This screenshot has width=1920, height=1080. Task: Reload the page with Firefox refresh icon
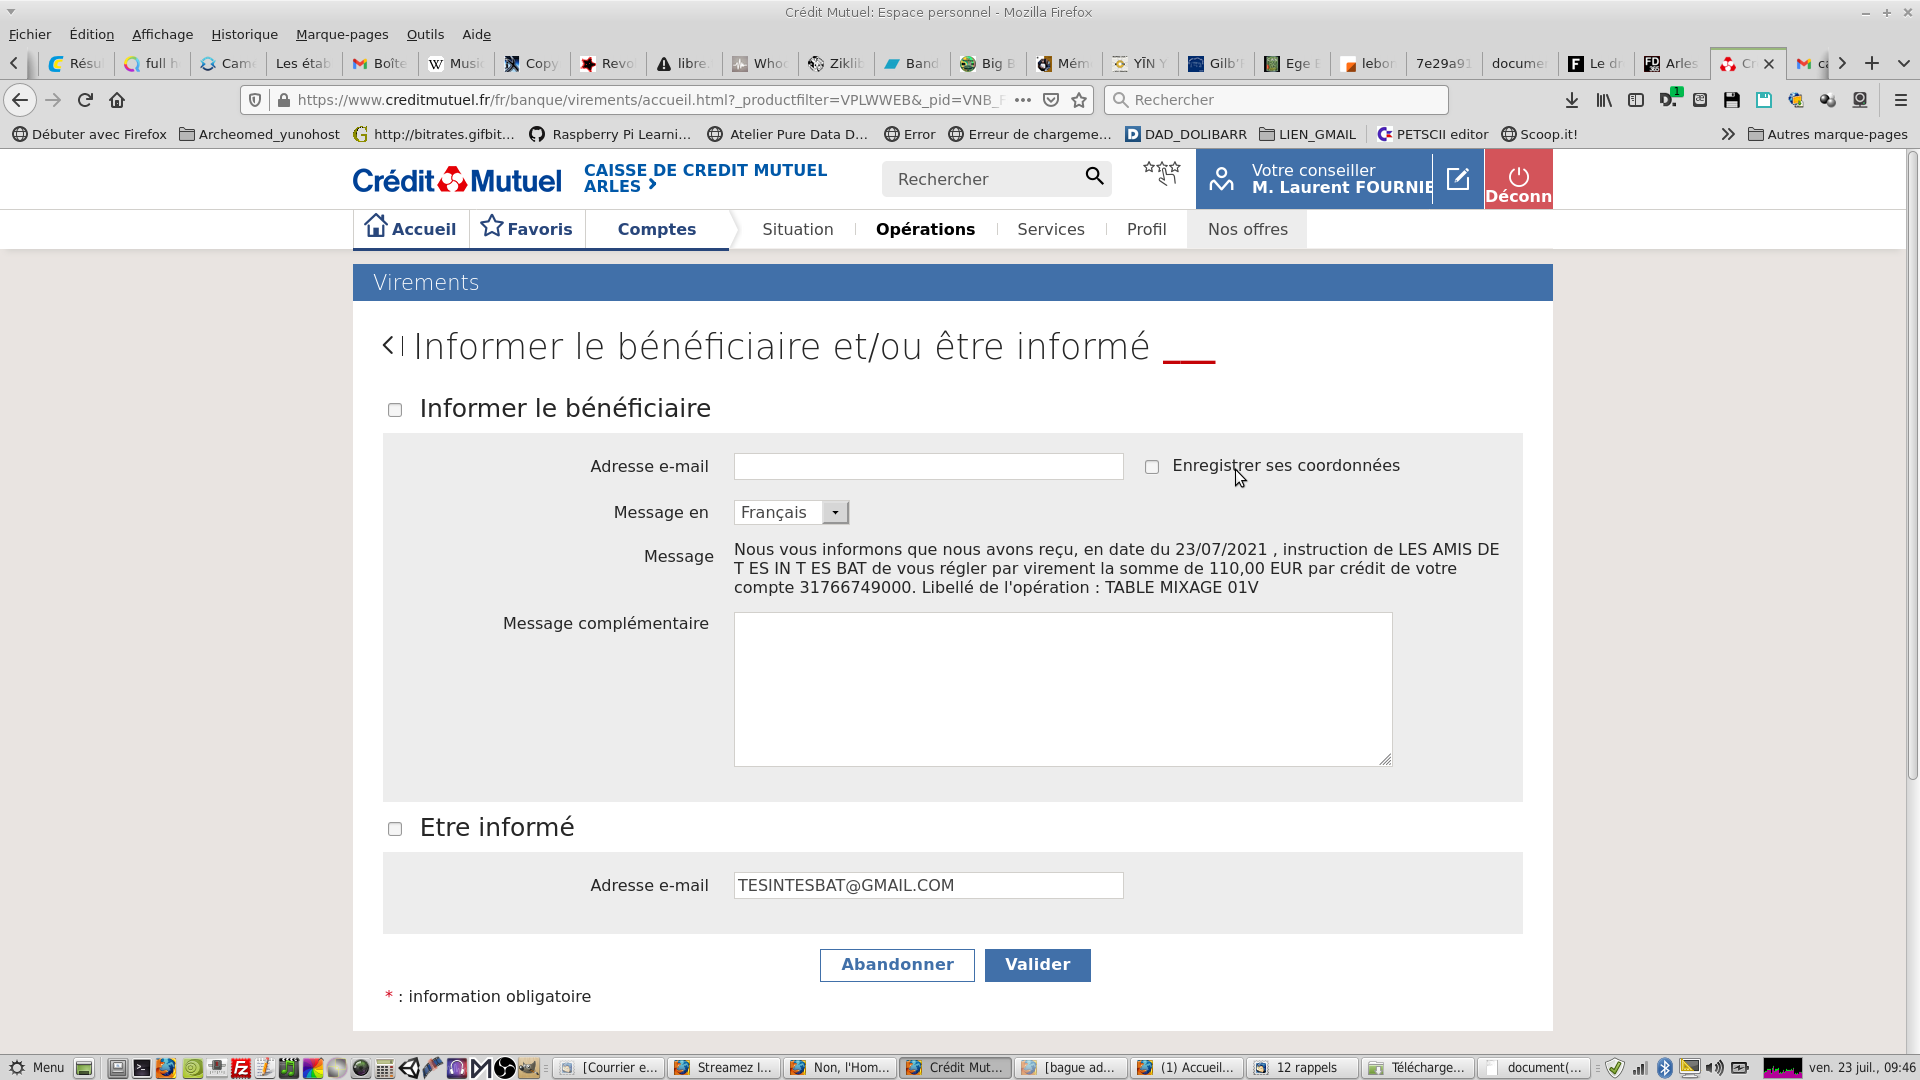[85, 100]
